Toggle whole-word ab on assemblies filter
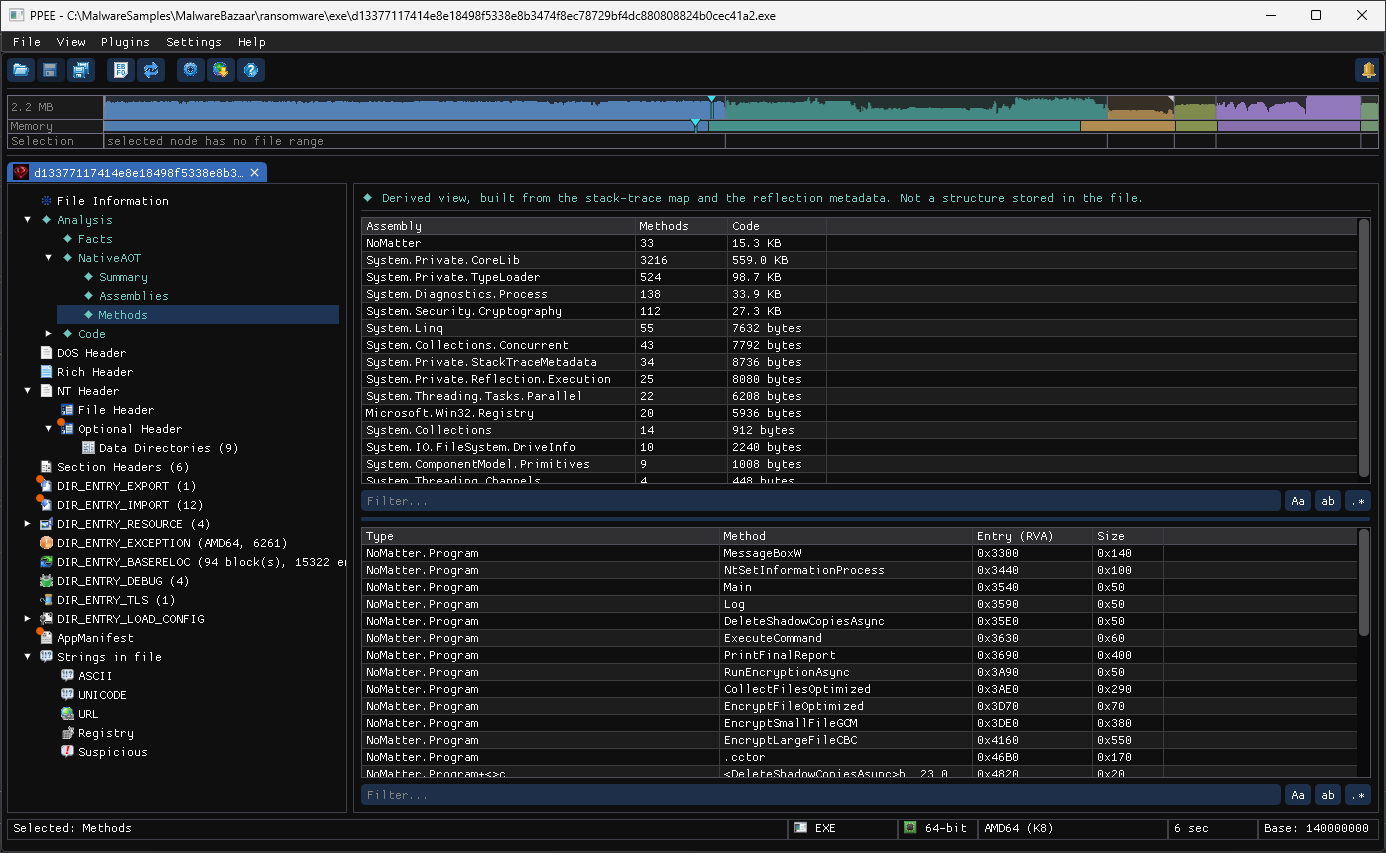The image size is (1386, 853). pyautogui.click(x=1328, y=501)
